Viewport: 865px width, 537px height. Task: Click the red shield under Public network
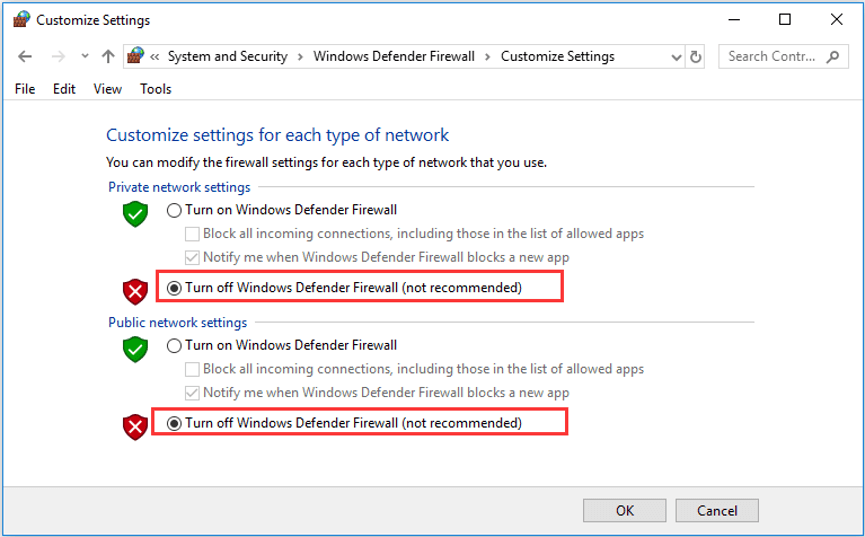click(x=135, y=426)
